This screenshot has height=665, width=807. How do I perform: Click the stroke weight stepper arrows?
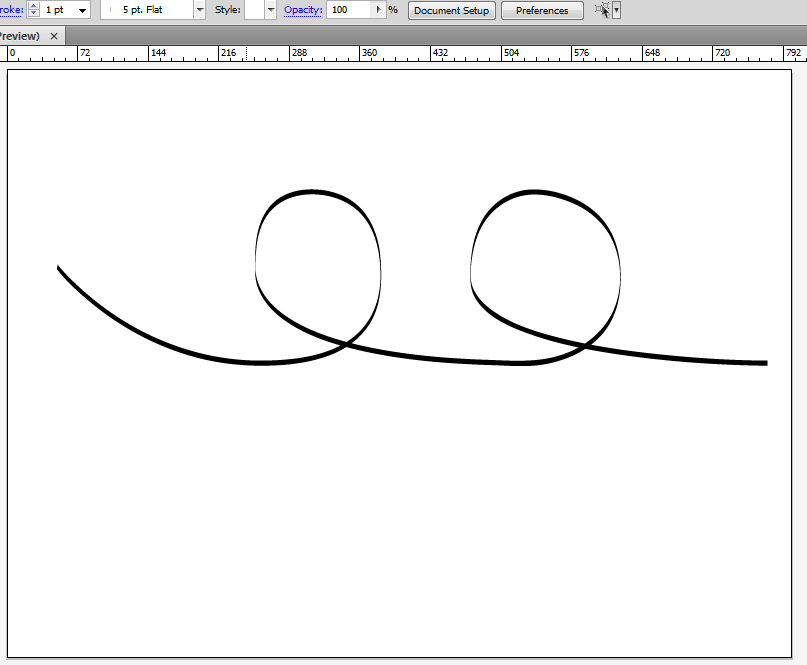point(33,10)
